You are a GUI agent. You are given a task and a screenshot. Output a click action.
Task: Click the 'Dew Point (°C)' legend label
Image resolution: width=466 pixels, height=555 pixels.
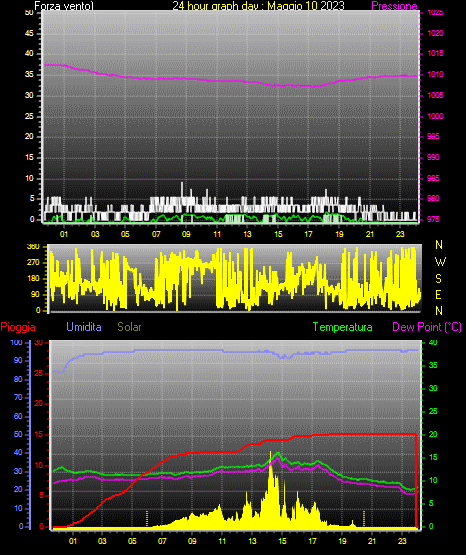[427, 327]
